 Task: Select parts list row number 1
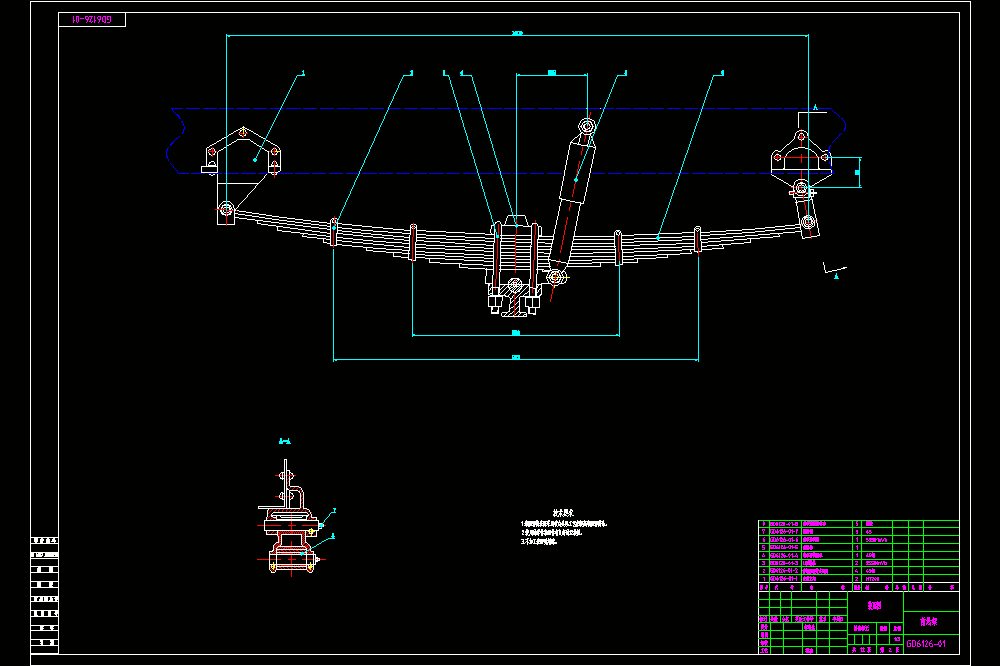(858, 579)
